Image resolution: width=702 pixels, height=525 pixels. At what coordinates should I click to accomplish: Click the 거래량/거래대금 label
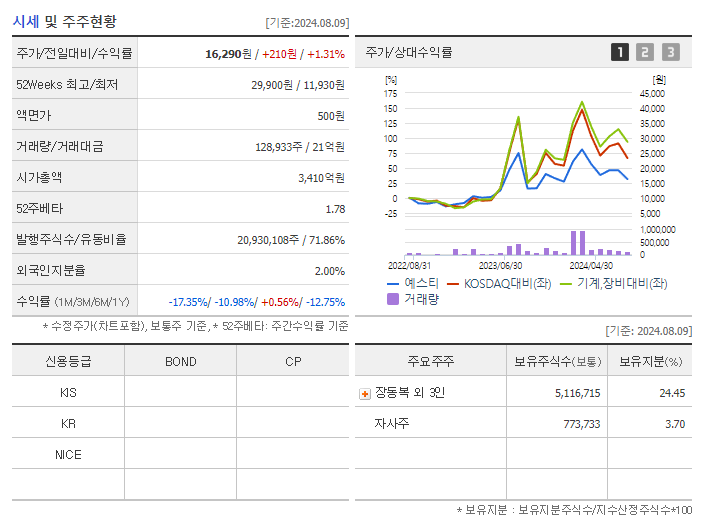pos(60,146)
